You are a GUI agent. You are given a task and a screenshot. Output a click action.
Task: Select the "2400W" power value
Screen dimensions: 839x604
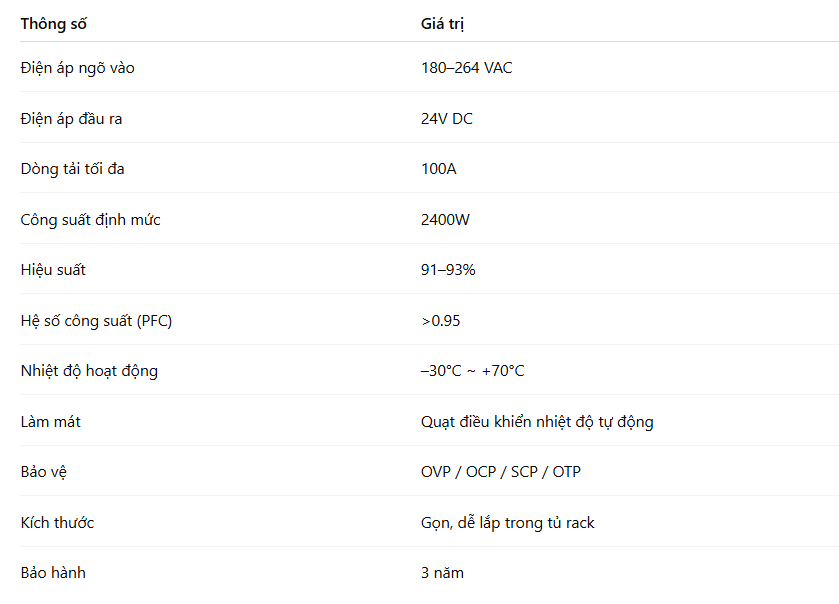pos(445,220)
